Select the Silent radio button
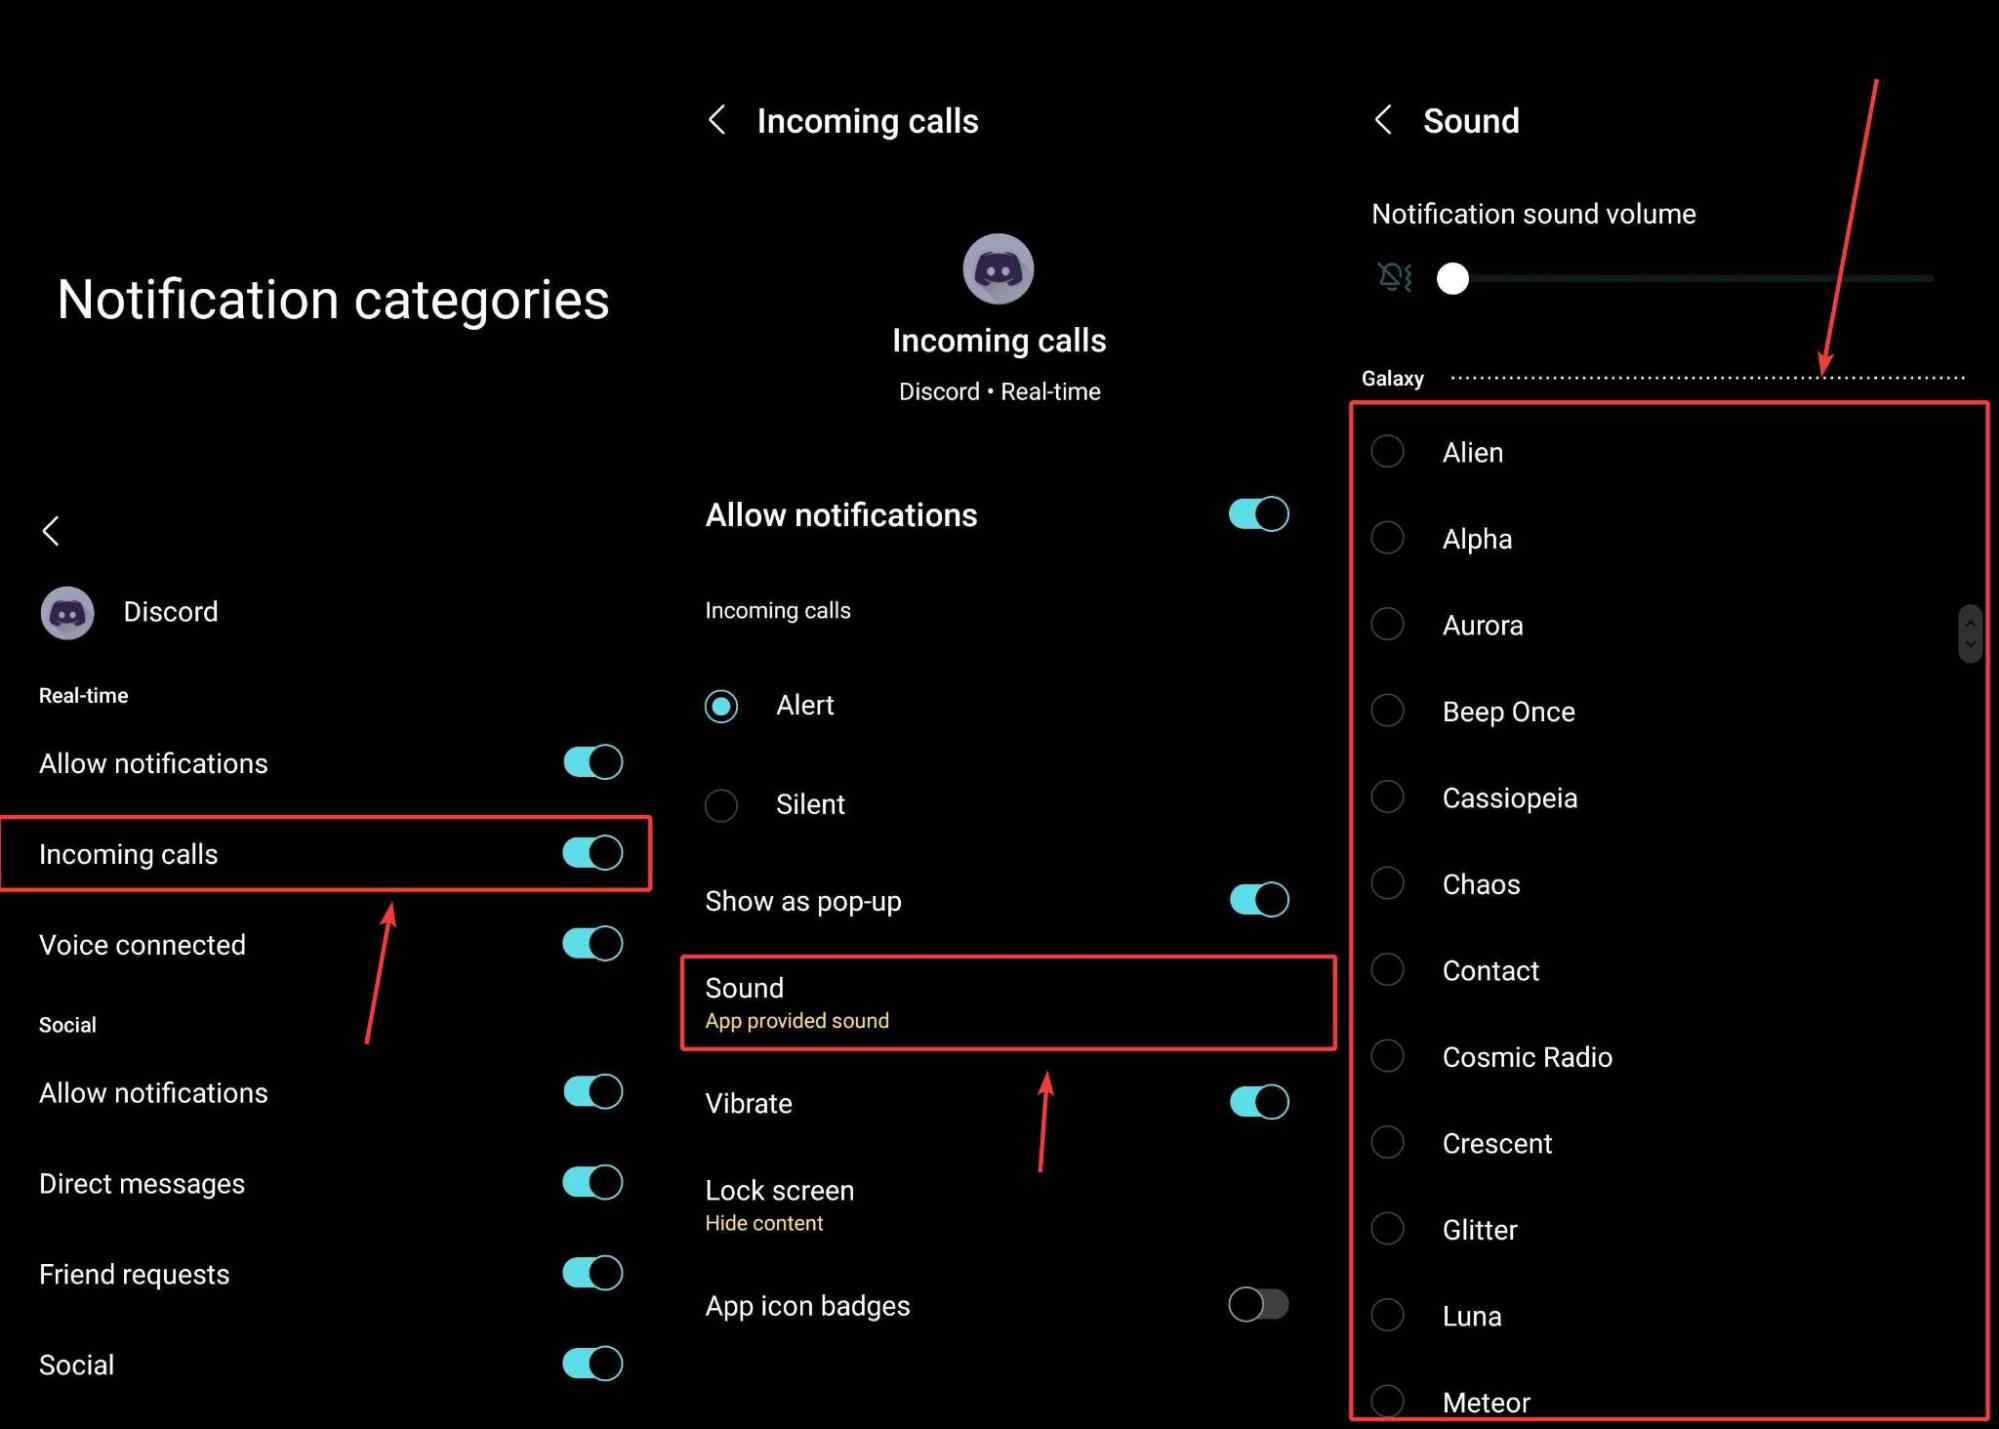This screenshot has width=1999, height=1429. coord(721,805)
